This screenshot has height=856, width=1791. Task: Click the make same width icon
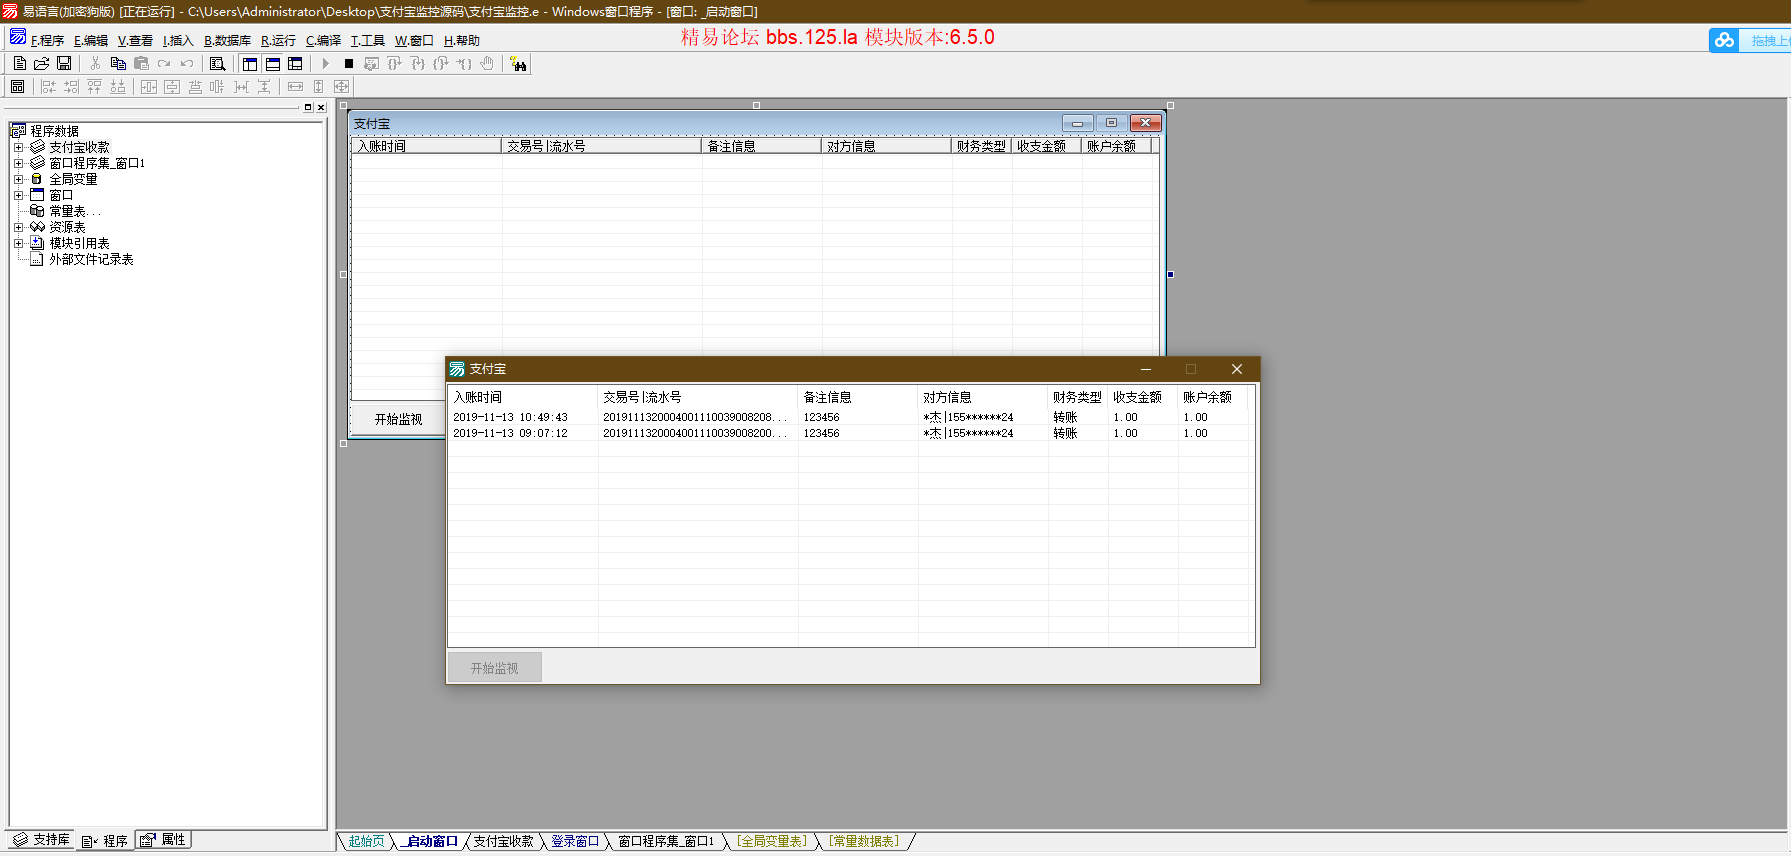pyautogui.click(x=296, y=86)
